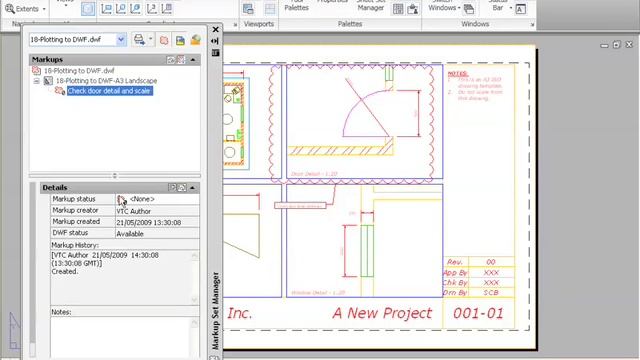Screen dimensions: 640x360
Task: Toggle View DWF Geometry icon
Action: [x=196, y=40]
